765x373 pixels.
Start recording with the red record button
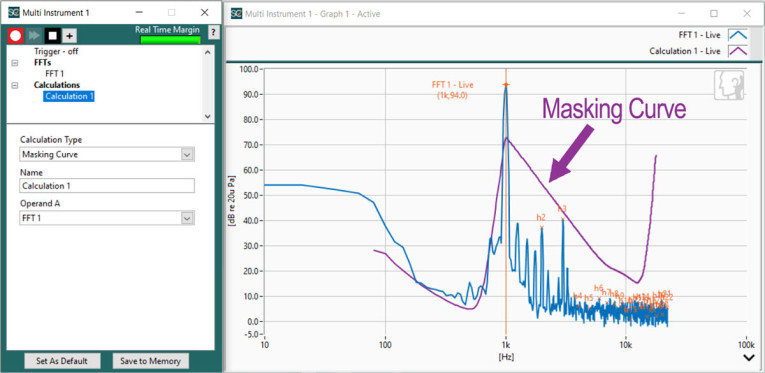point(16,36)
